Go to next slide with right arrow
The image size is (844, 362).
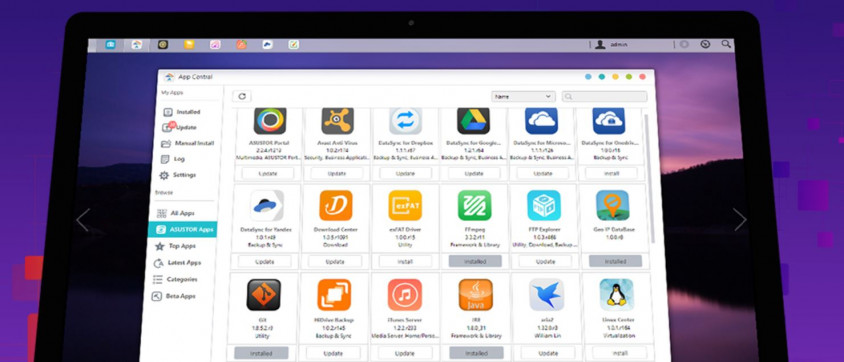740,220
